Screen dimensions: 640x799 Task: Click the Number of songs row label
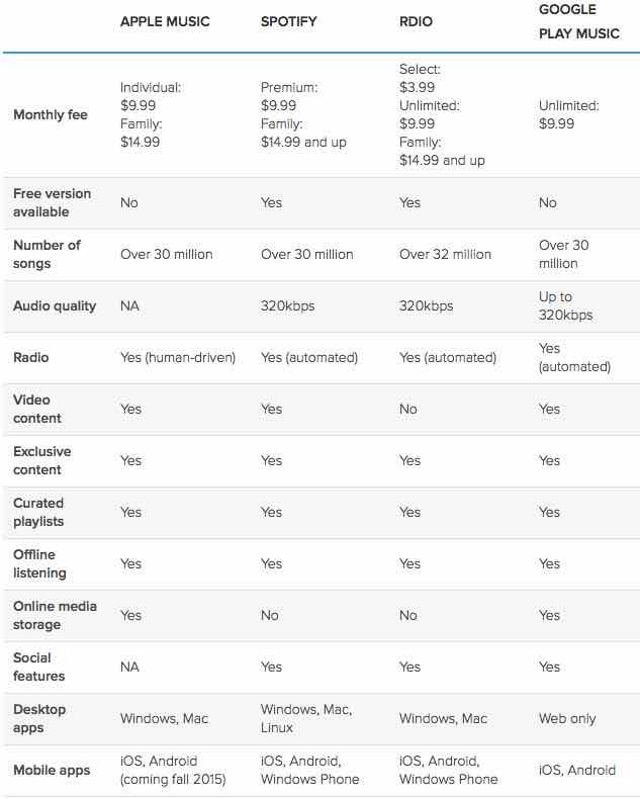(x=47, y=254)
